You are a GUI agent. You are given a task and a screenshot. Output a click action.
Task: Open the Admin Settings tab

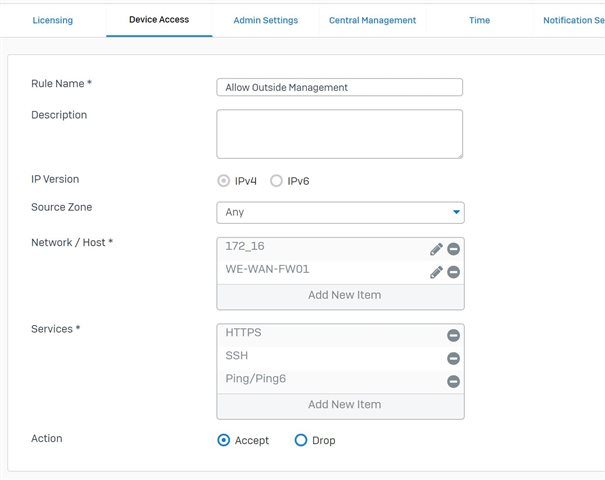click(265, 20)
